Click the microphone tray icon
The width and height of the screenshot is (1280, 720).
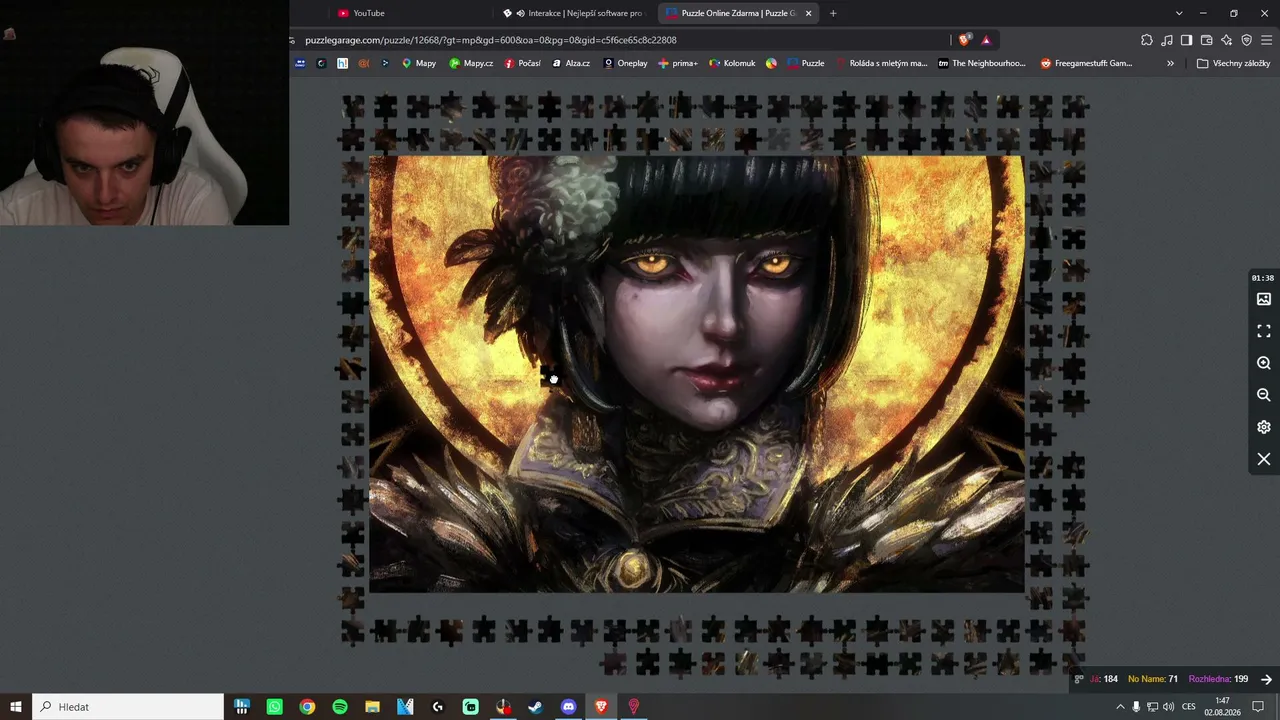tap(1136, 707)
